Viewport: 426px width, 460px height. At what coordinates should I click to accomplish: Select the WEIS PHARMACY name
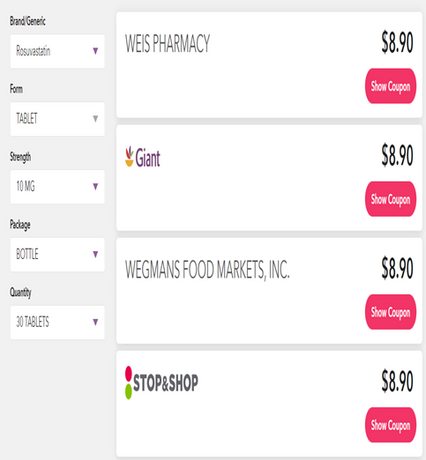167,44
